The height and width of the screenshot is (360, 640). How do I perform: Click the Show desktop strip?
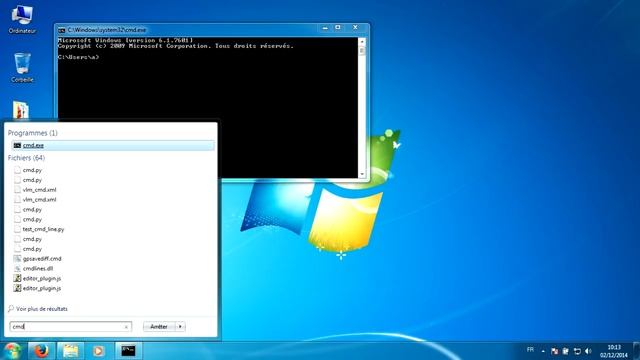[x=636, y=351]
